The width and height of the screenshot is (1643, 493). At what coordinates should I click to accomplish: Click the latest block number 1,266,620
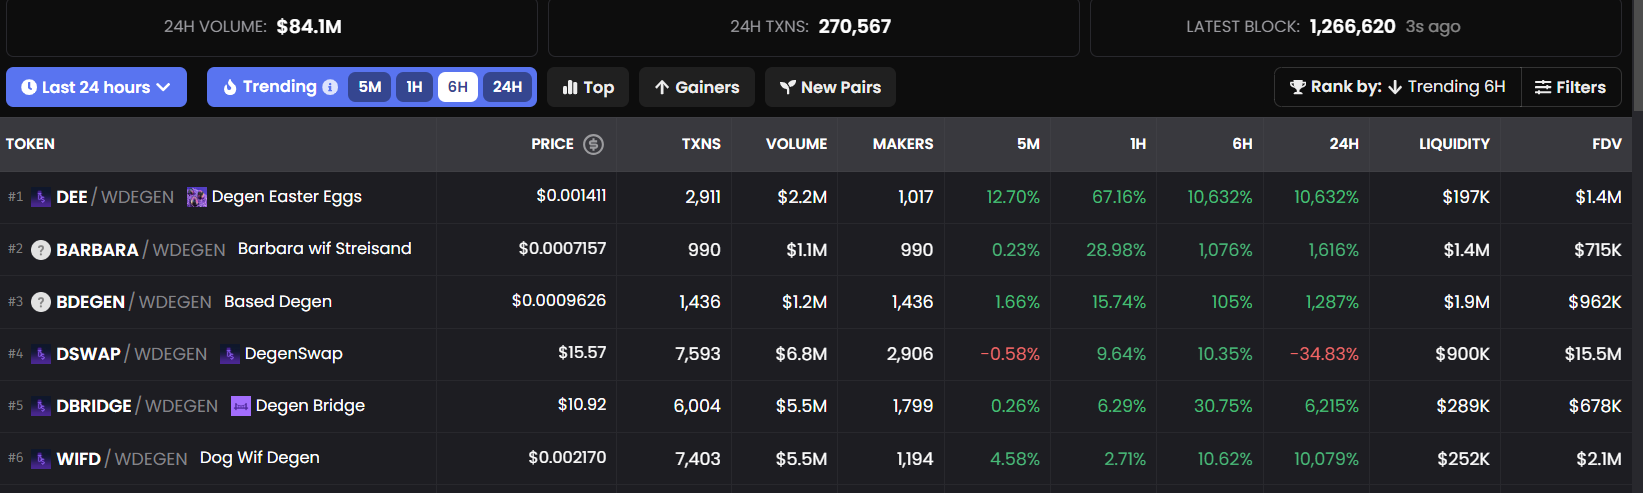click(x=1352, y=27)
